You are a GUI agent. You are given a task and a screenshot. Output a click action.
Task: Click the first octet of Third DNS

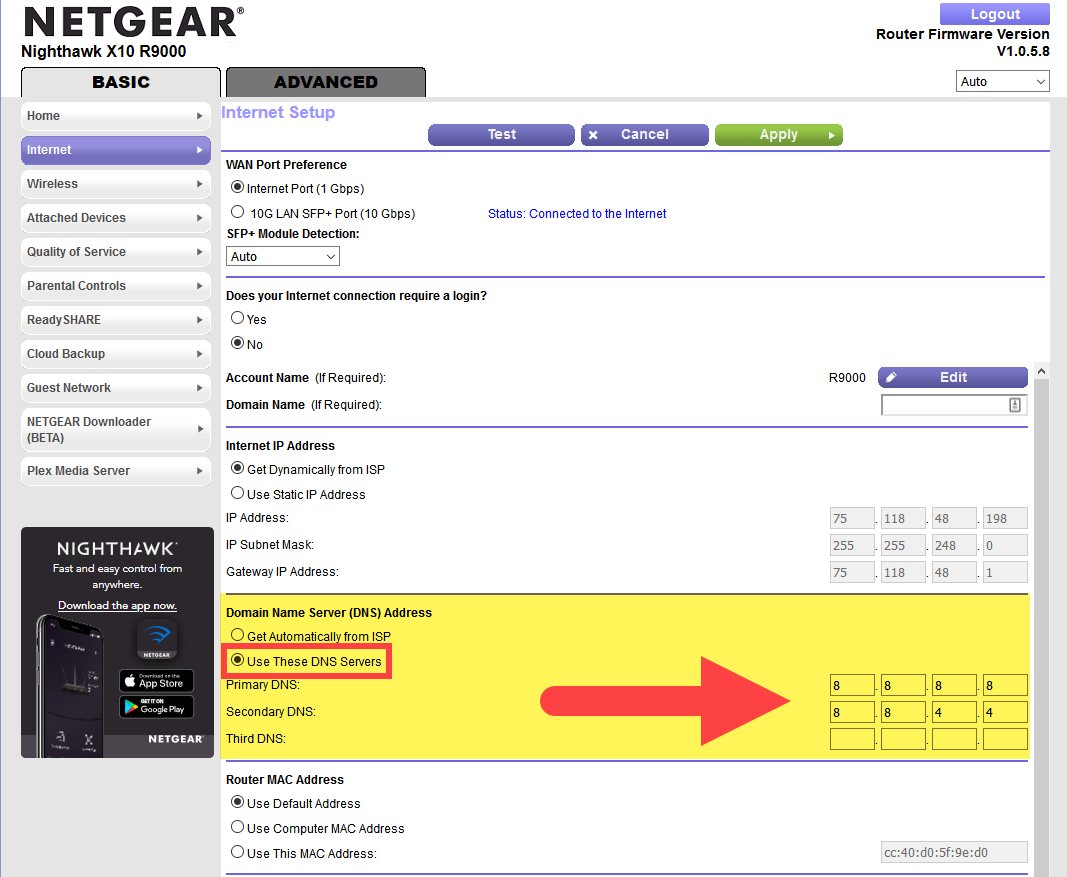pos(852,739)
